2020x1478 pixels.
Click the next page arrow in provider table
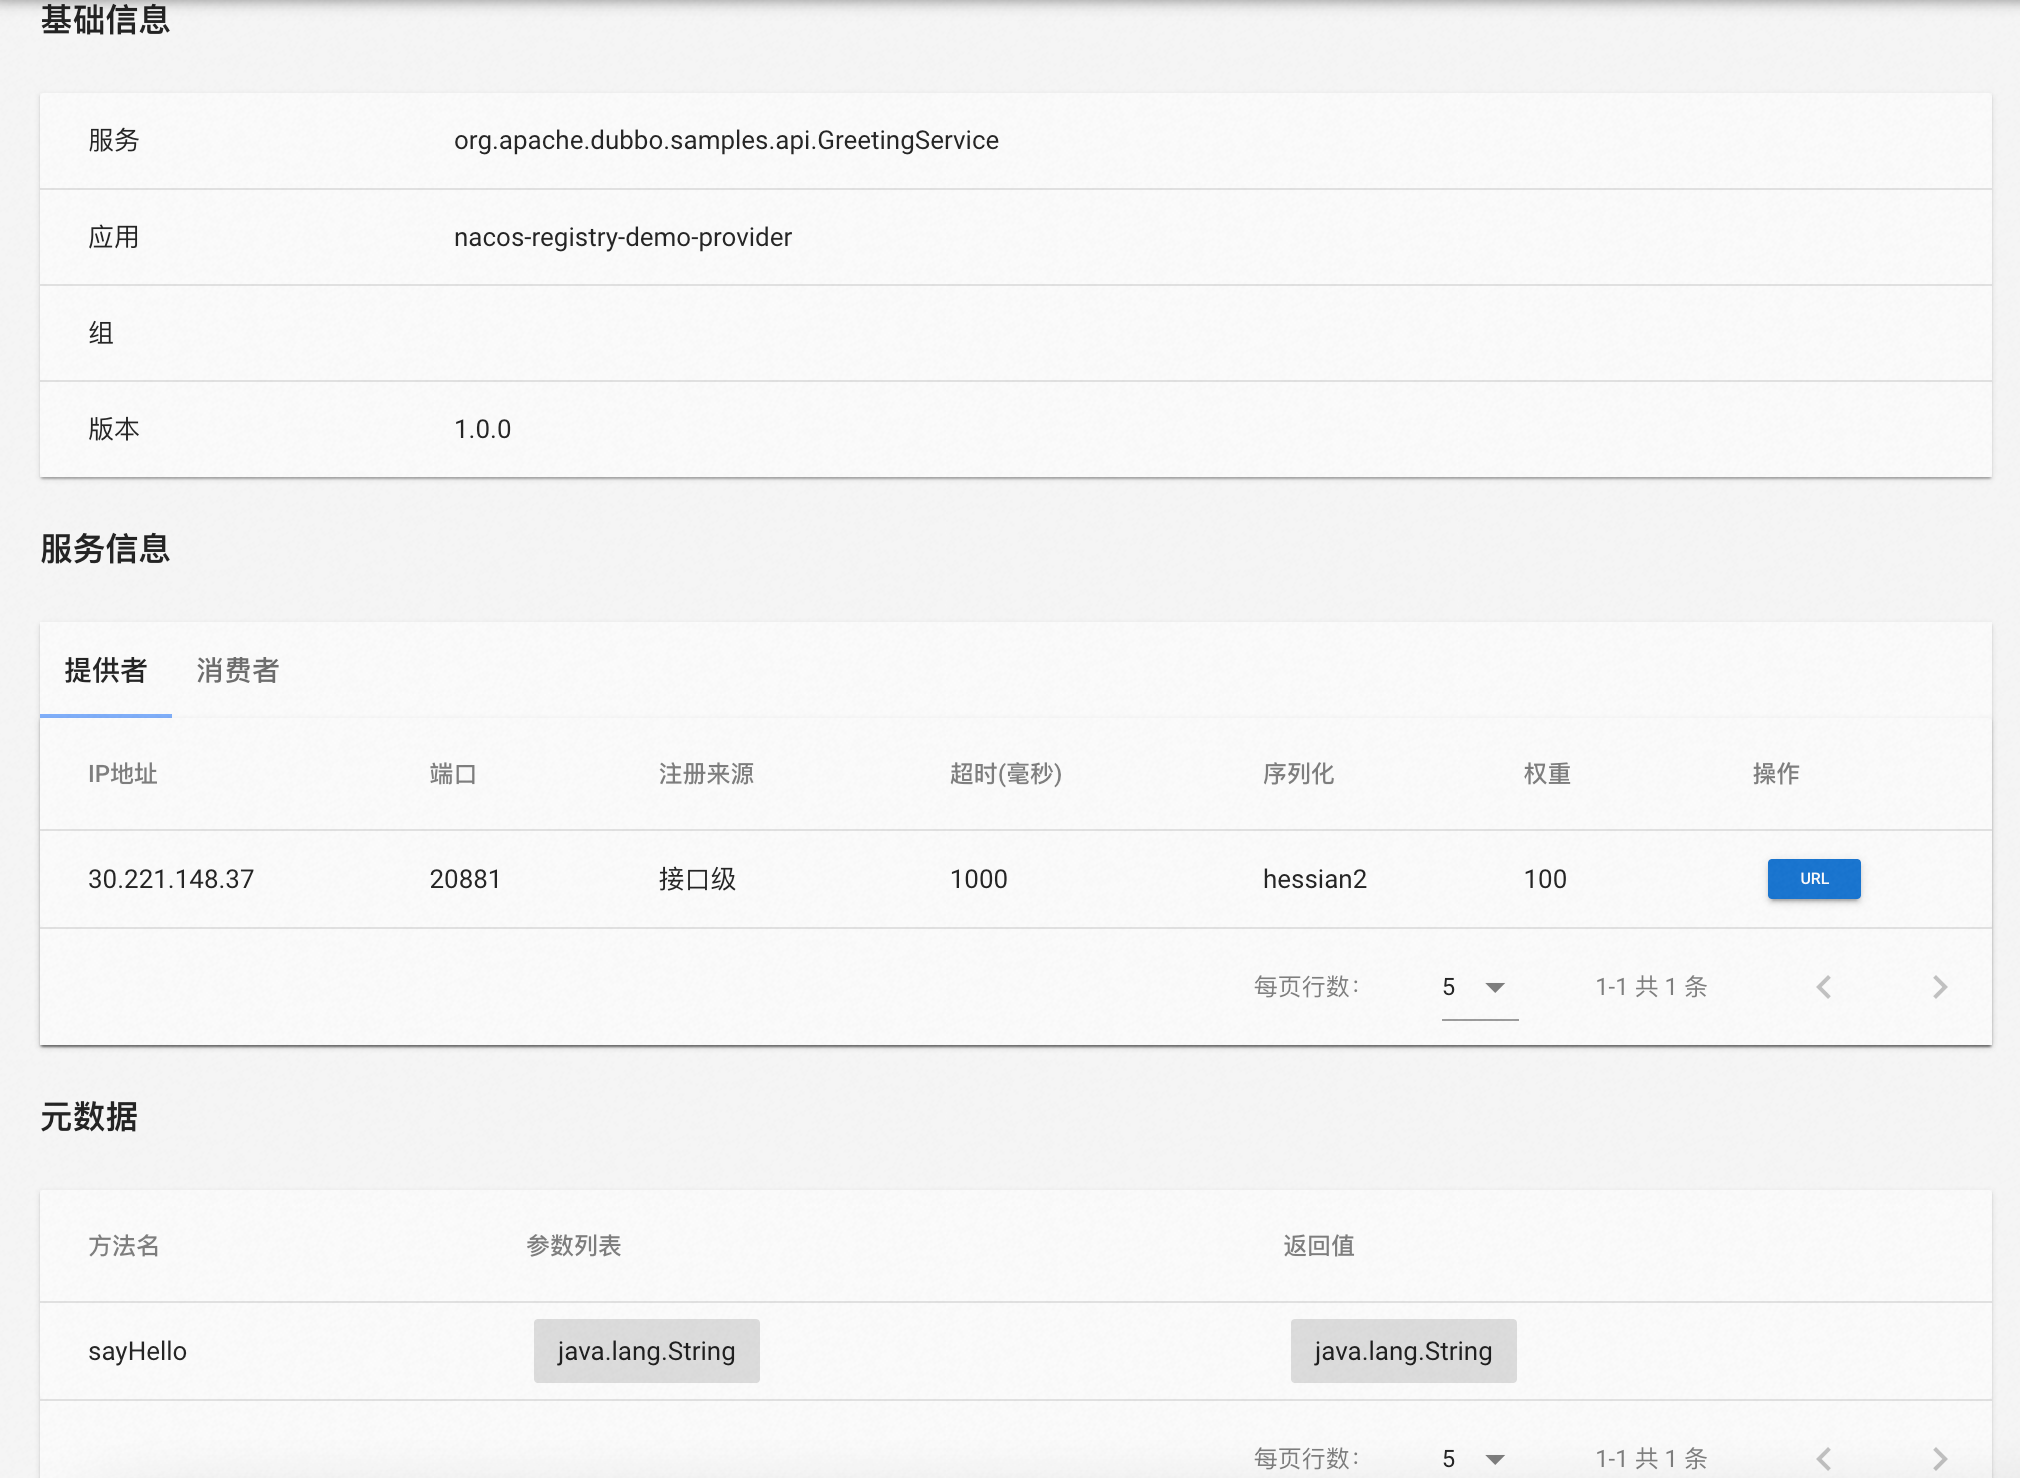point(1941,987)
